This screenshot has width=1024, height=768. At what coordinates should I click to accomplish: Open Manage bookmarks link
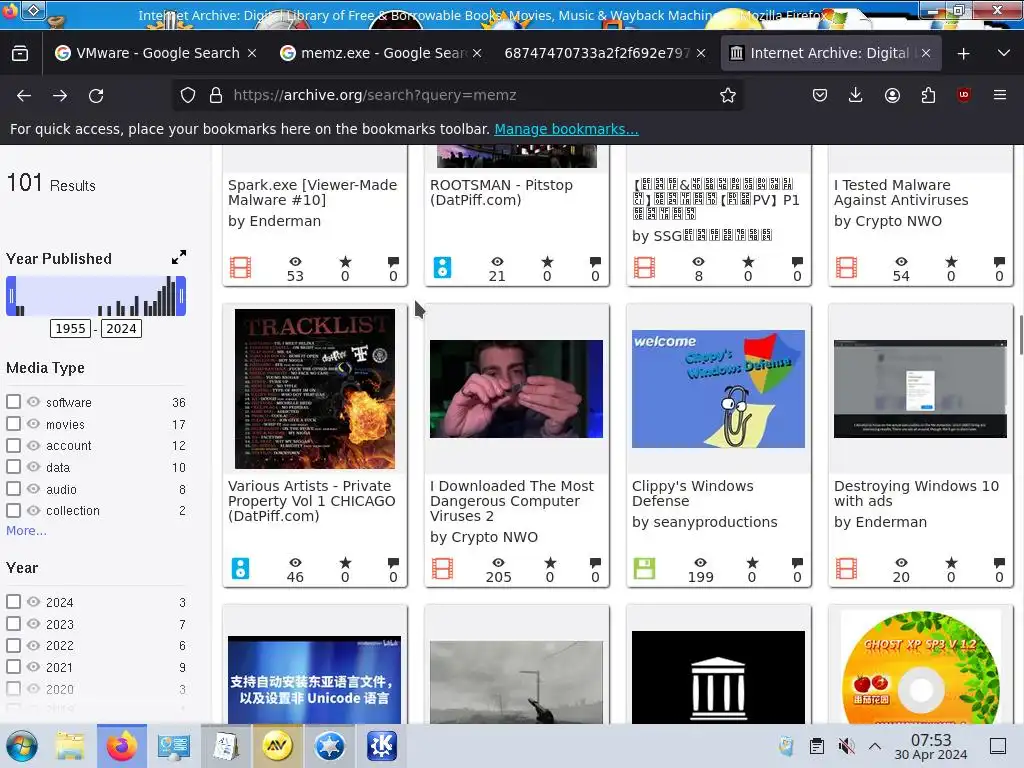click(x=566, y=129)
